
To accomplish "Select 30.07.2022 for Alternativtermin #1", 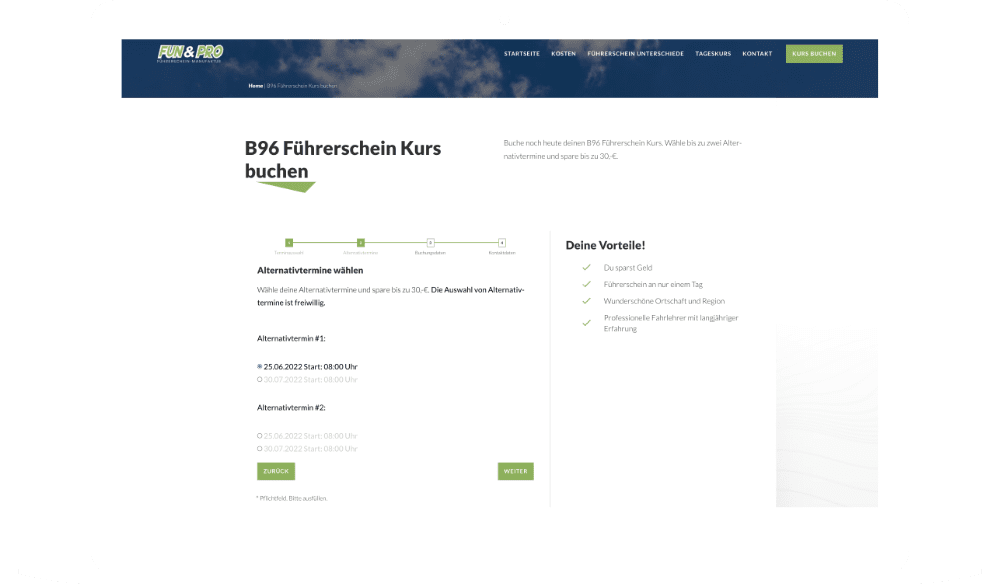I will pyautogui.click(x=260, y=379).
